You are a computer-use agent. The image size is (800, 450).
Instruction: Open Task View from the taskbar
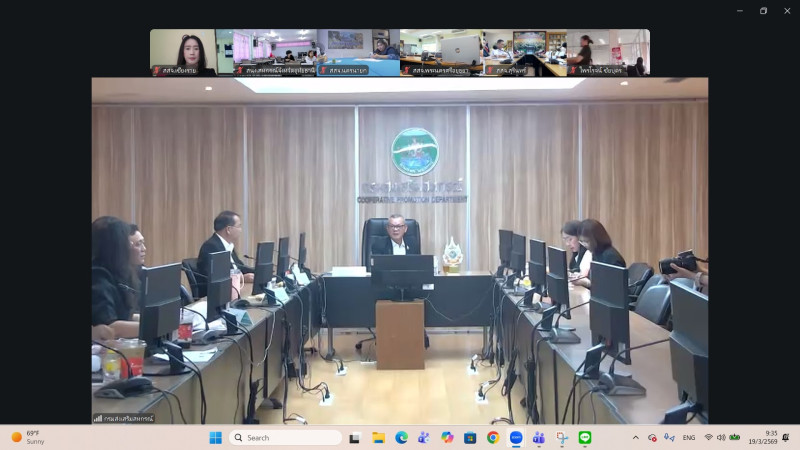tap(354, 438)
